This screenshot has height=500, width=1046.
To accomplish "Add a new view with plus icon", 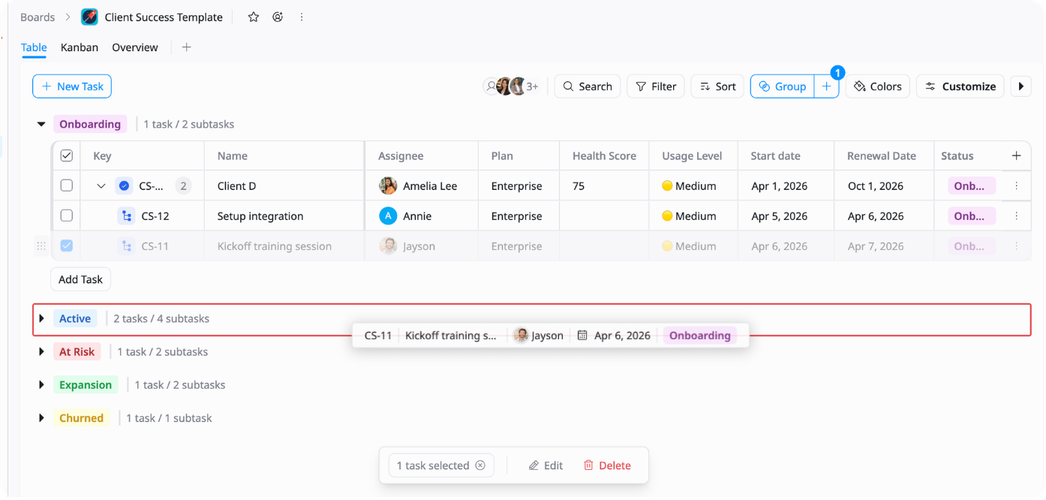I will pyautogui.click(x=187, y=47).
